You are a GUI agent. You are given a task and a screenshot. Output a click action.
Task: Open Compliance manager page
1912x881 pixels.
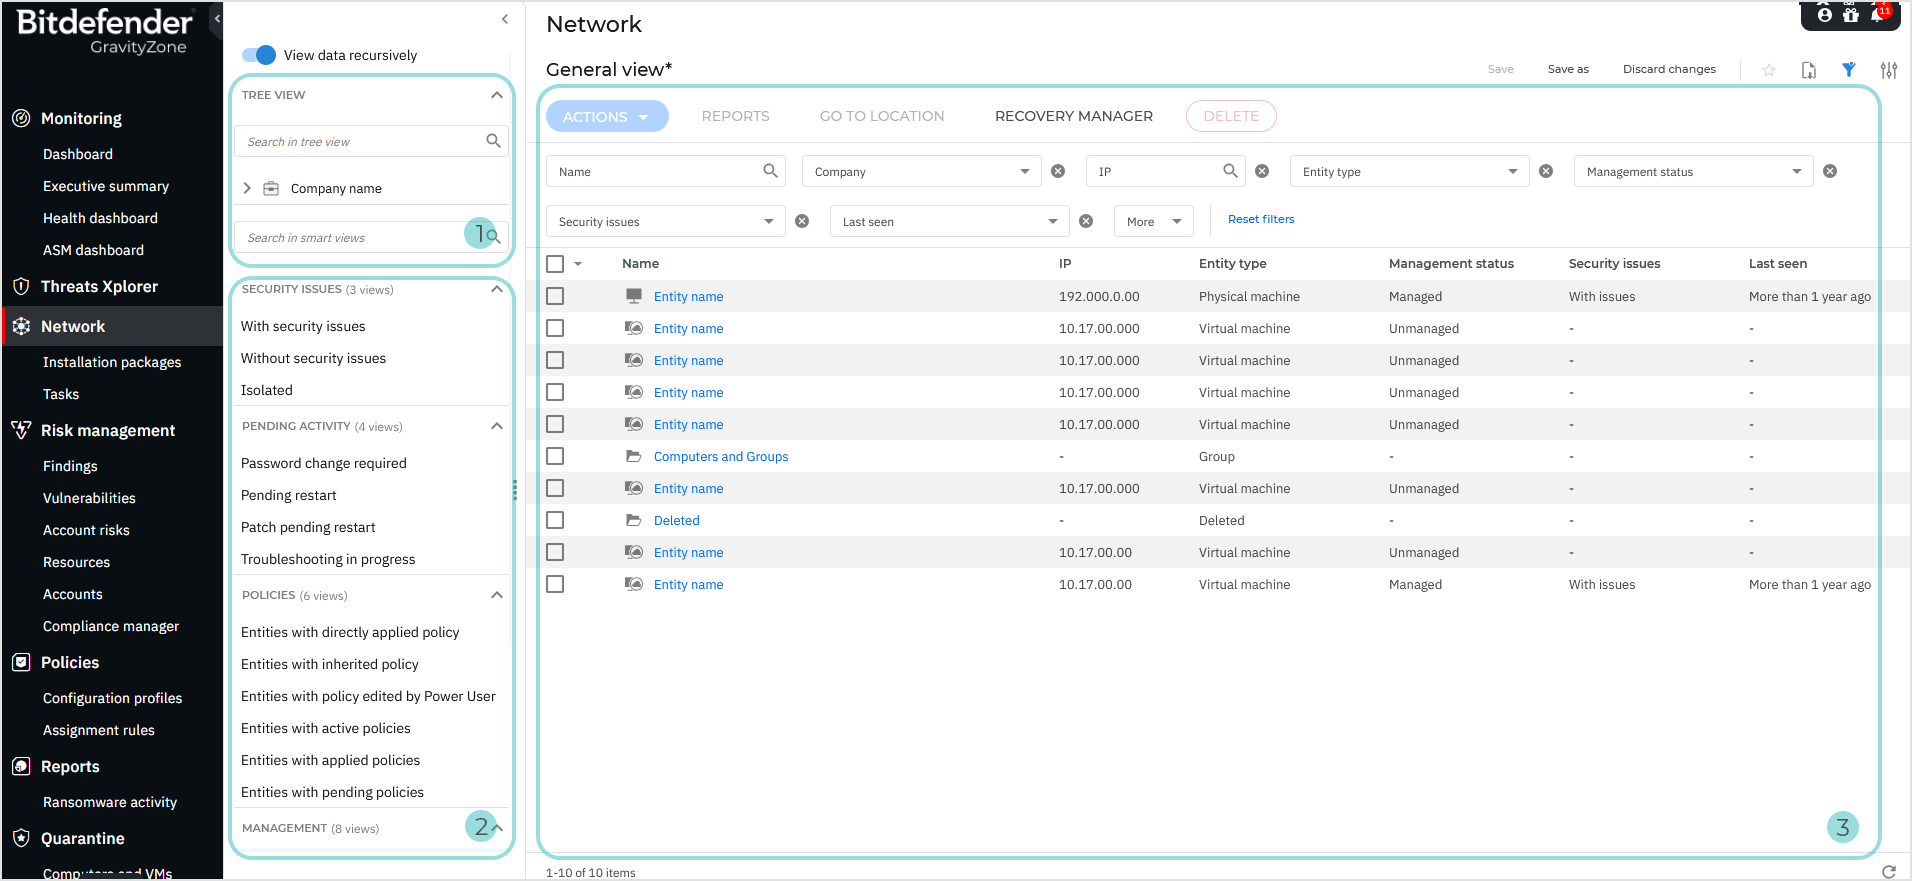coord(111,626)
